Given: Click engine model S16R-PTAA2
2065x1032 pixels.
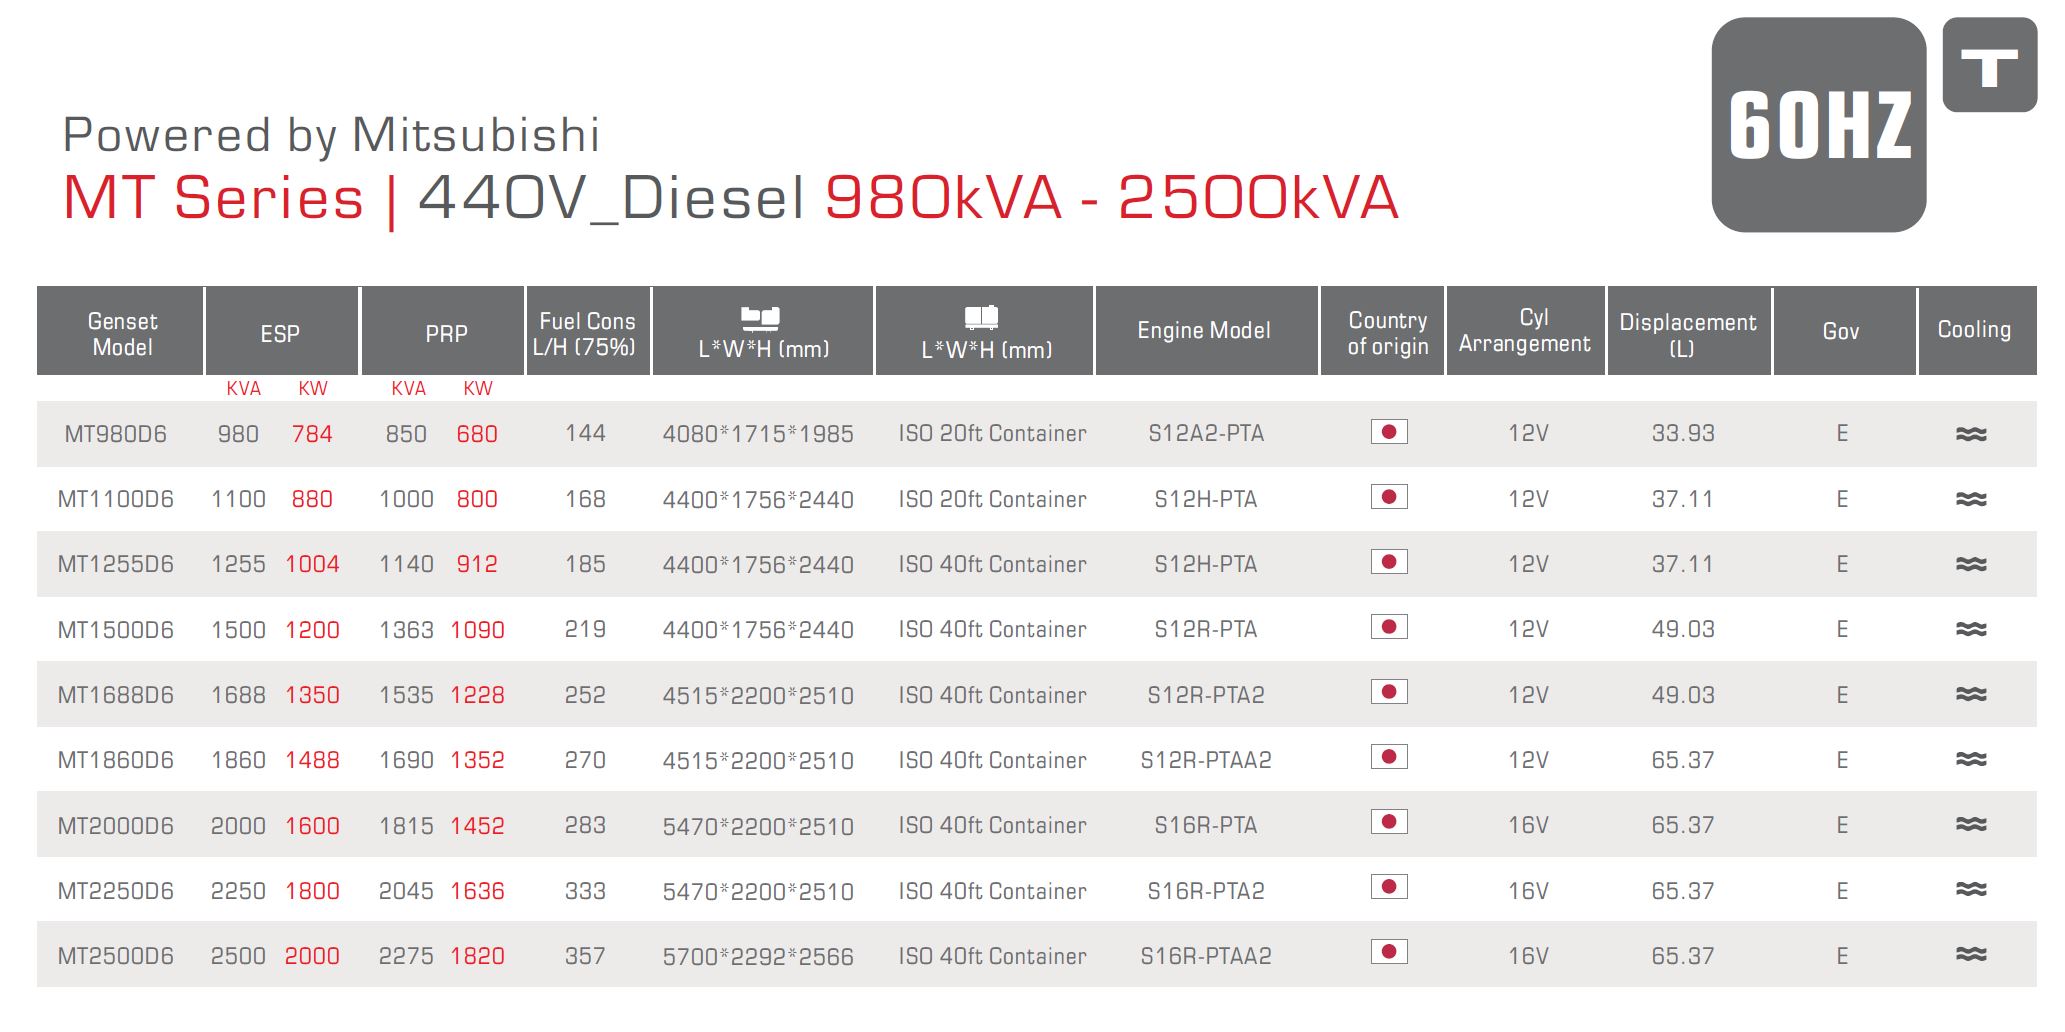Looking at the screenshot, I should [x=1206, y=956].
